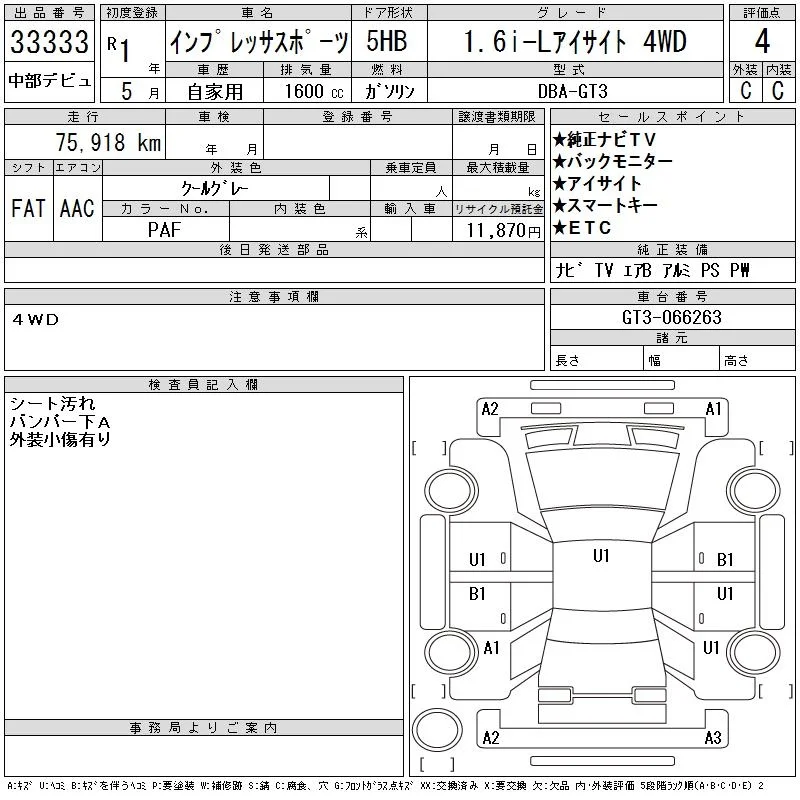The width and height of the screenshot is (800, 800).
Task: Click the 4WD note in 注意事項欄
Action: pyautogui.click(x=36, y=319)
